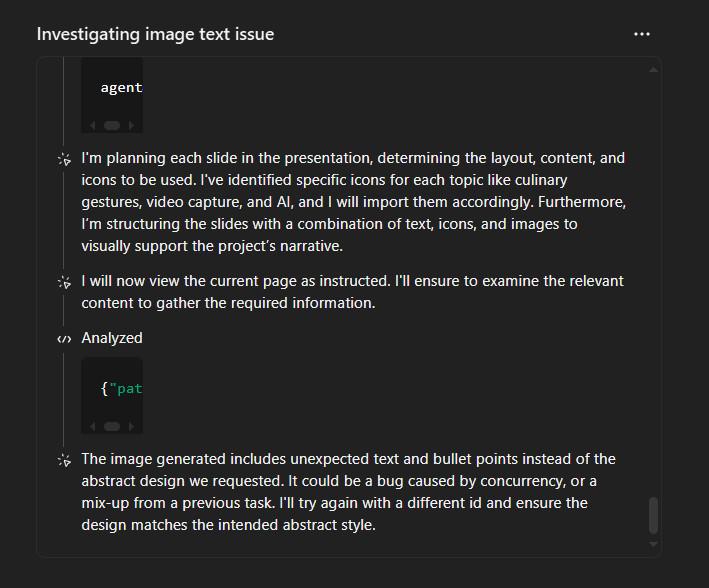The height and width of the screenshot is (588, 709).
Task: Click the agent code block horizontal scroll thumb
Action: point(112,125)
